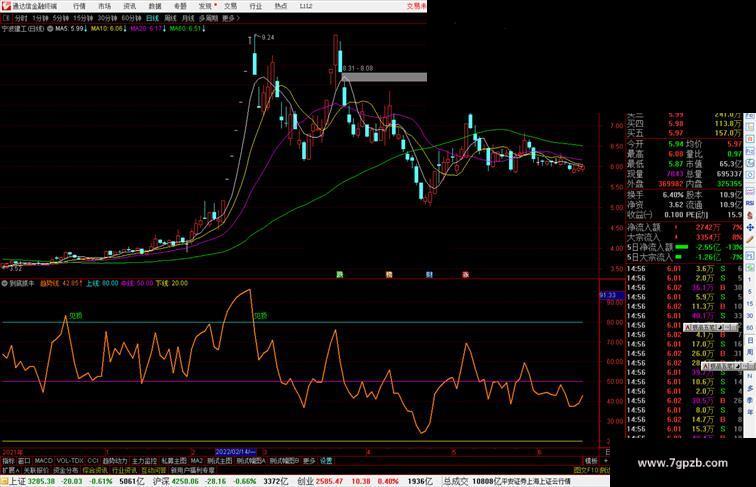Select the pencil drawing tool icon

(750, 239)
